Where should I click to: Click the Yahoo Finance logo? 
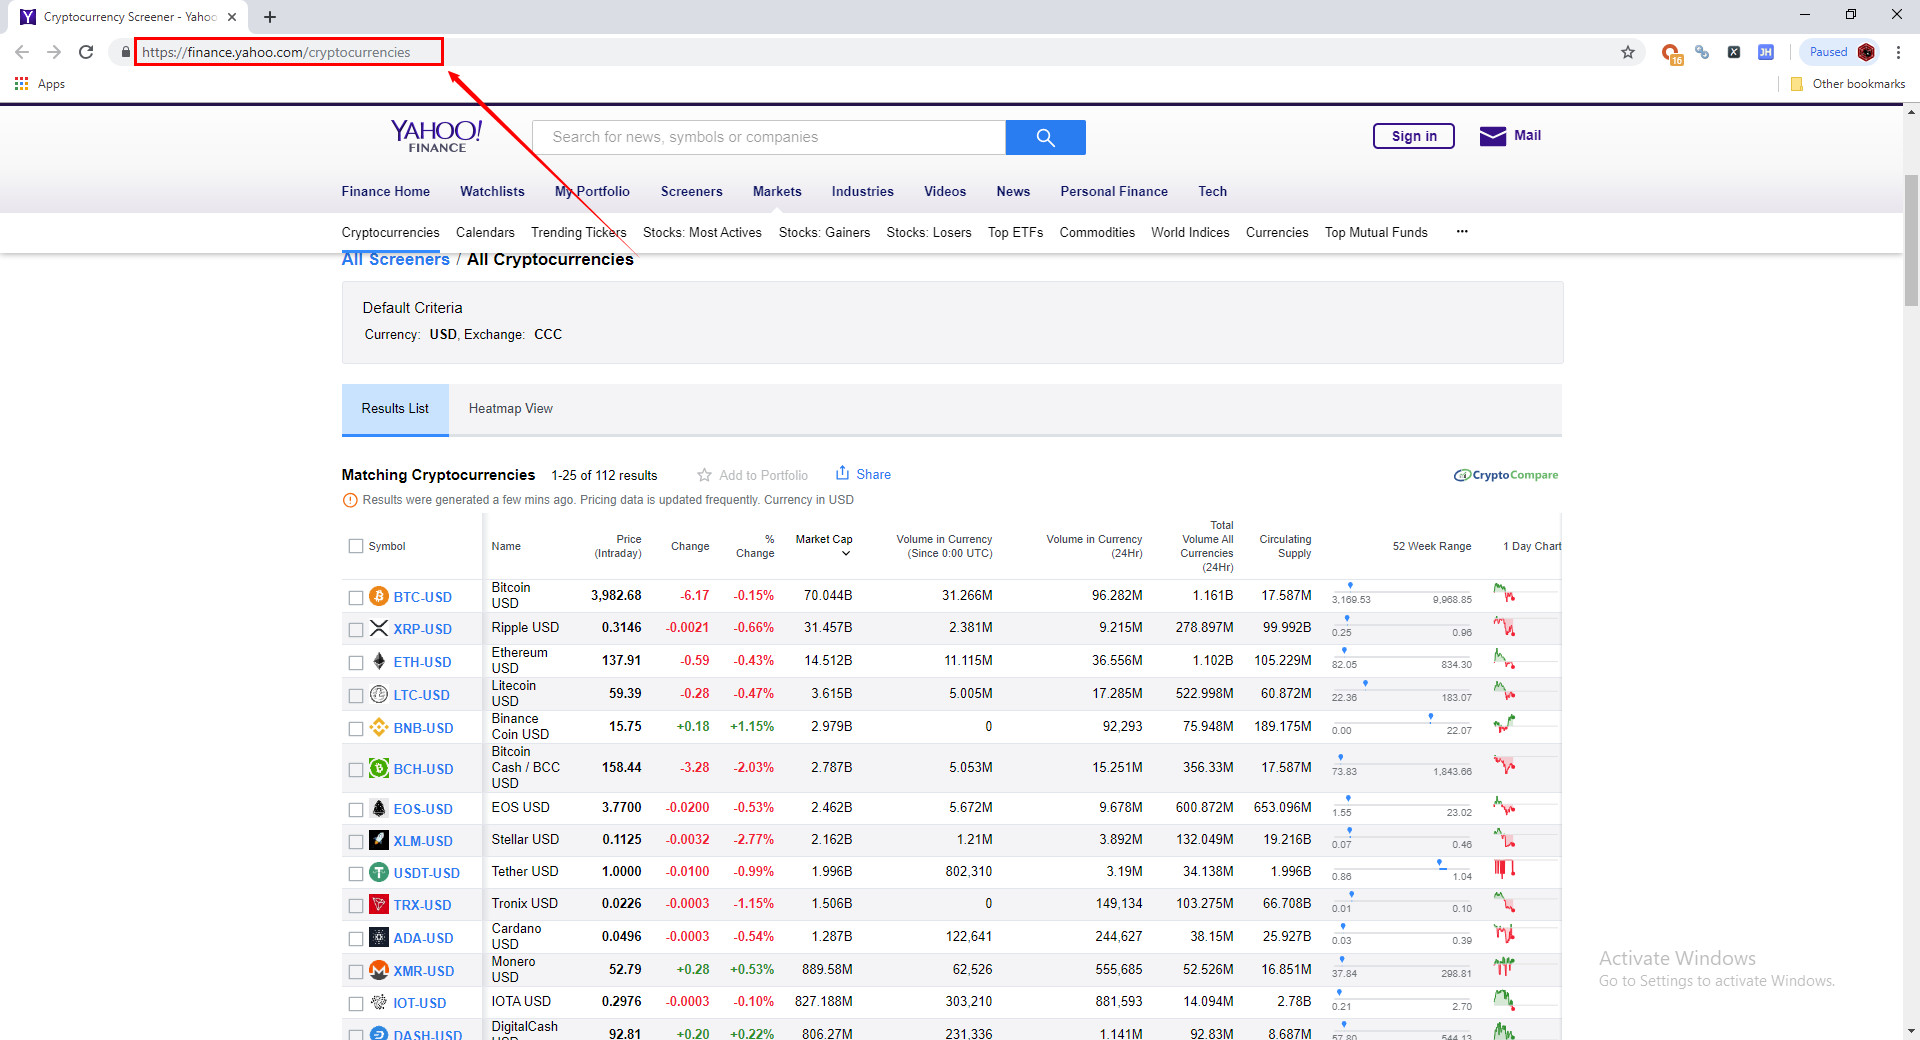(x=436, y=136)
